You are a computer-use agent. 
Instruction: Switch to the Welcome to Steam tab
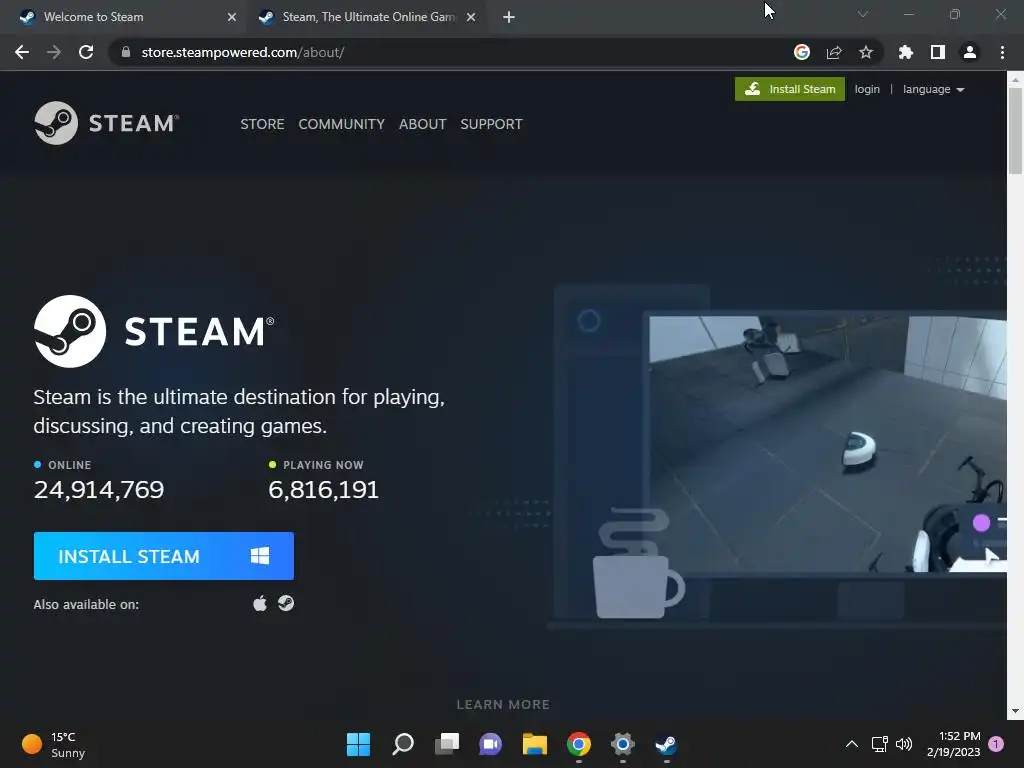coord(123,17)
